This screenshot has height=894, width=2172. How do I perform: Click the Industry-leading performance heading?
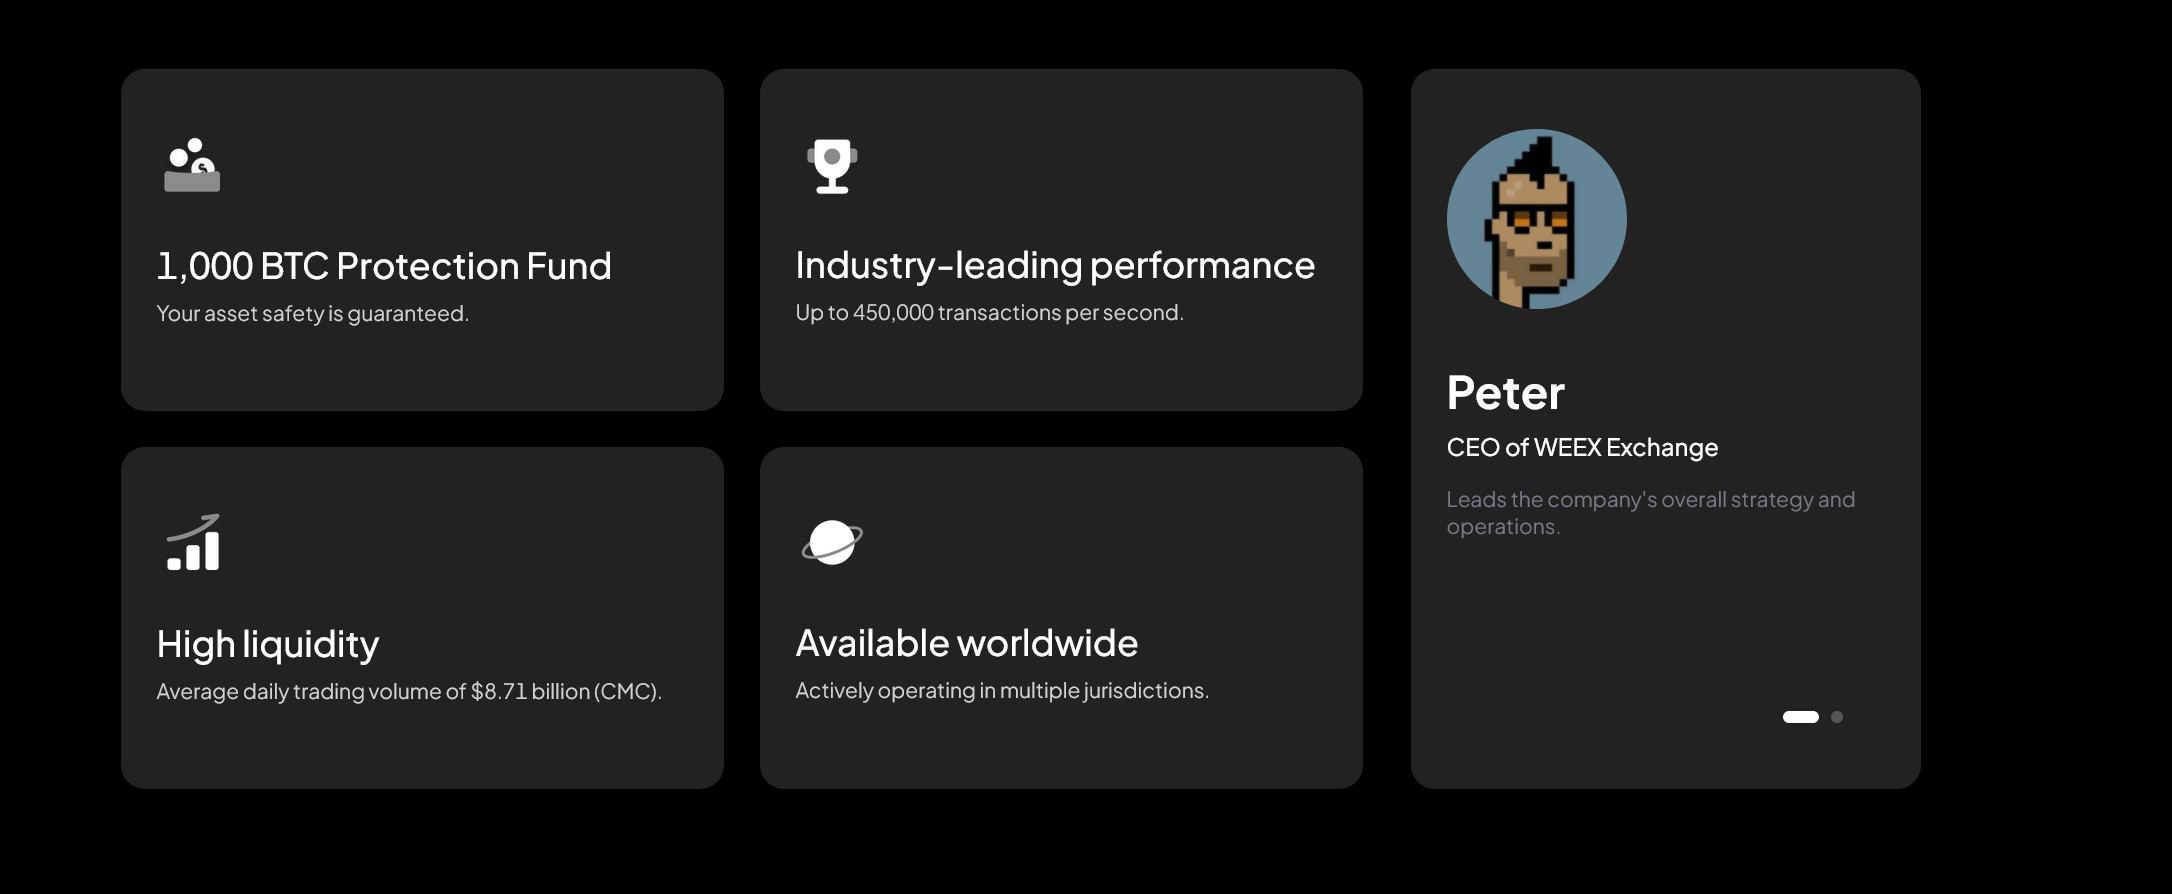click(x=1055, y=265)
